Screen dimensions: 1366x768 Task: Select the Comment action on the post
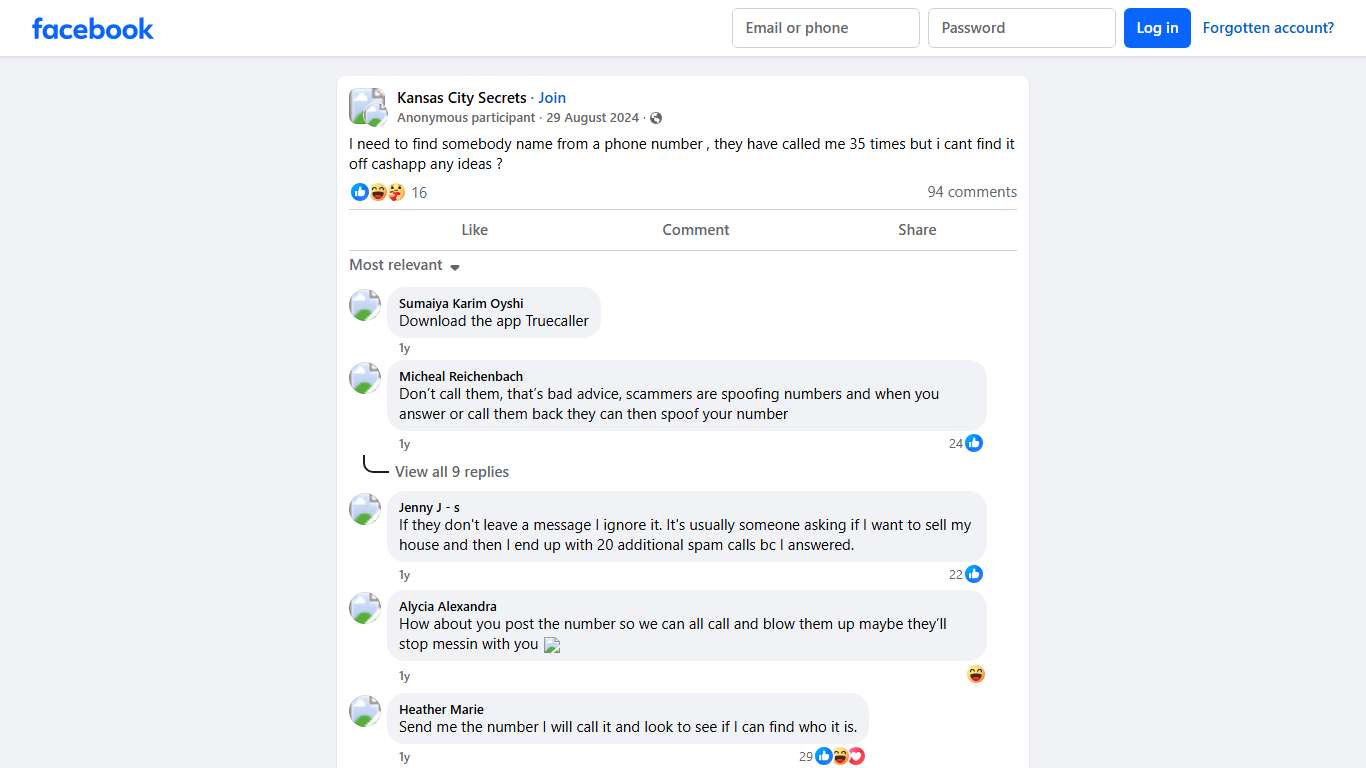coord(695,230)
